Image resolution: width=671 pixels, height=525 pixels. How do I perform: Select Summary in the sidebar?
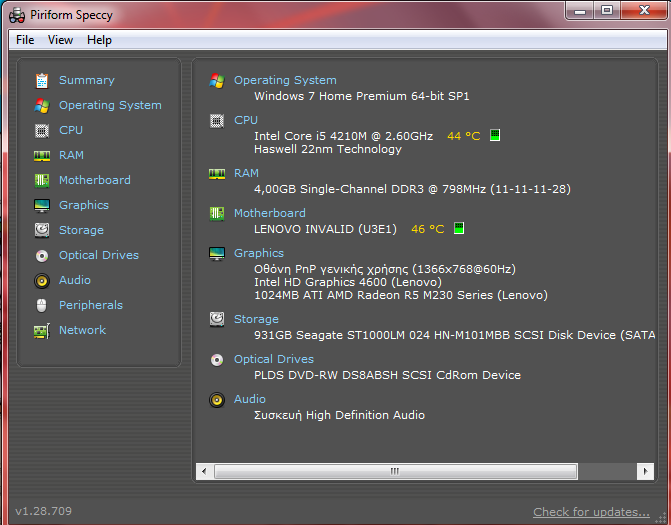[x=87, y=80]
